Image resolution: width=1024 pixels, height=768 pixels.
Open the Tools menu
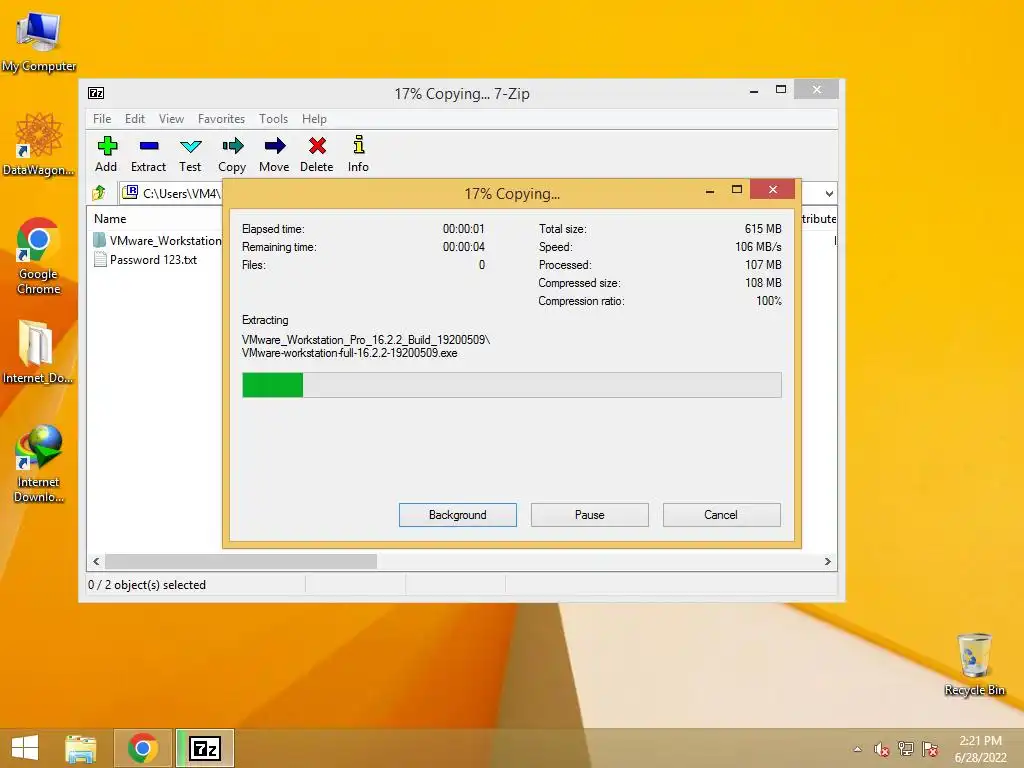pyautogui.click(x=273, y=119)
